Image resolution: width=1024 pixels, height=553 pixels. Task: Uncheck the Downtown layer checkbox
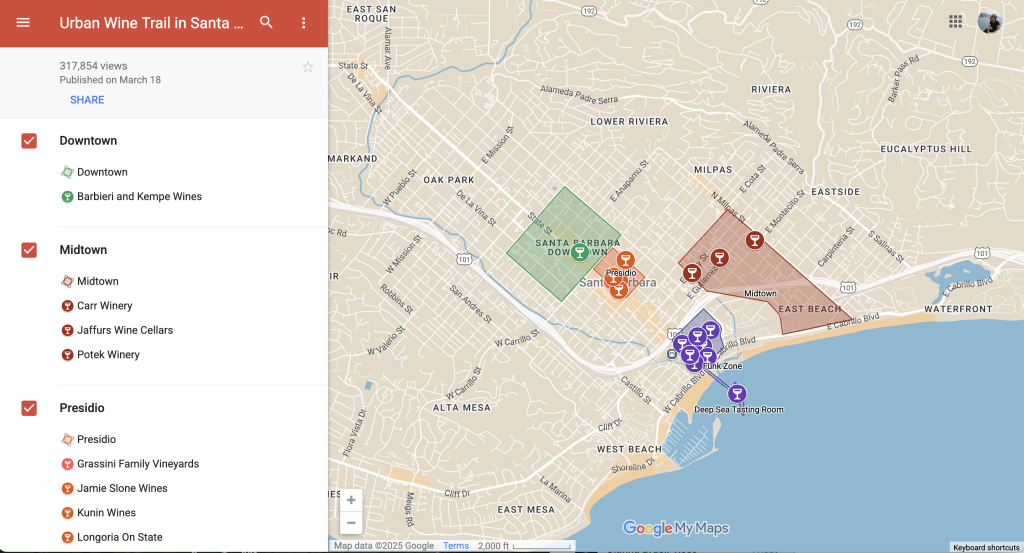click(29, 141)
